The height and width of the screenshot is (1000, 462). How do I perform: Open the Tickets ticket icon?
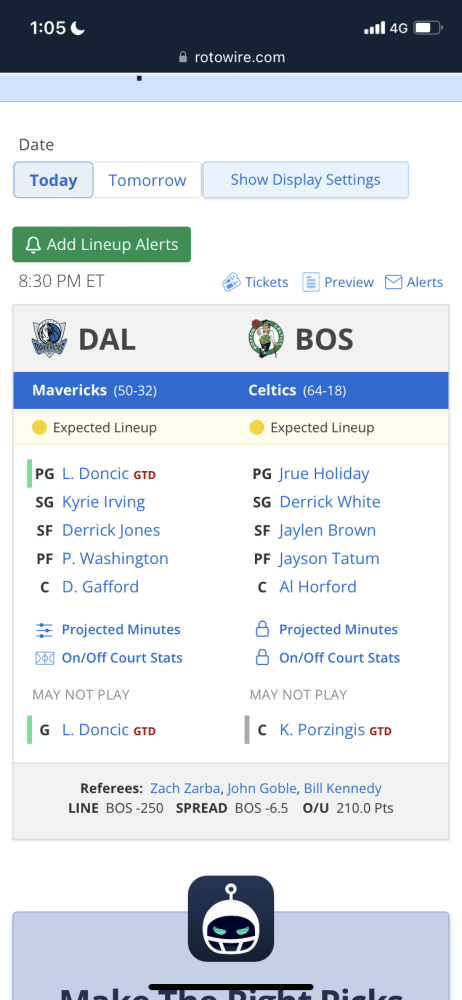tap(231, 282)
